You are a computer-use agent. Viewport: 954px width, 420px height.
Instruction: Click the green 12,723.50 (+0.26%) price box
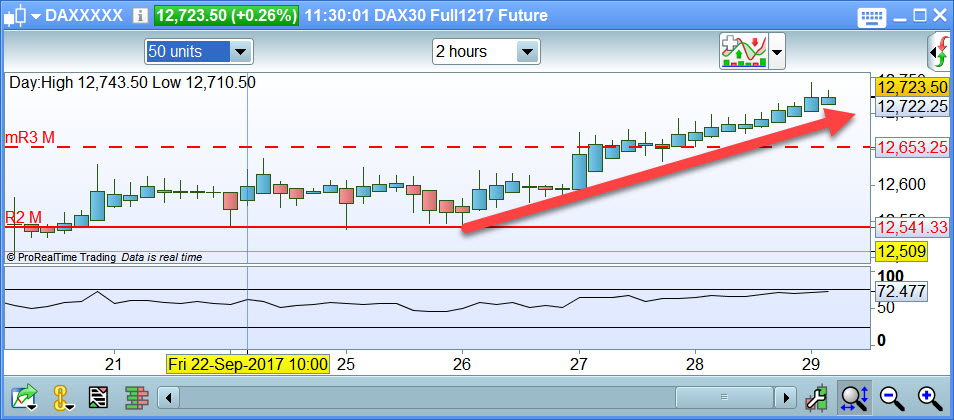coord(226,16)
